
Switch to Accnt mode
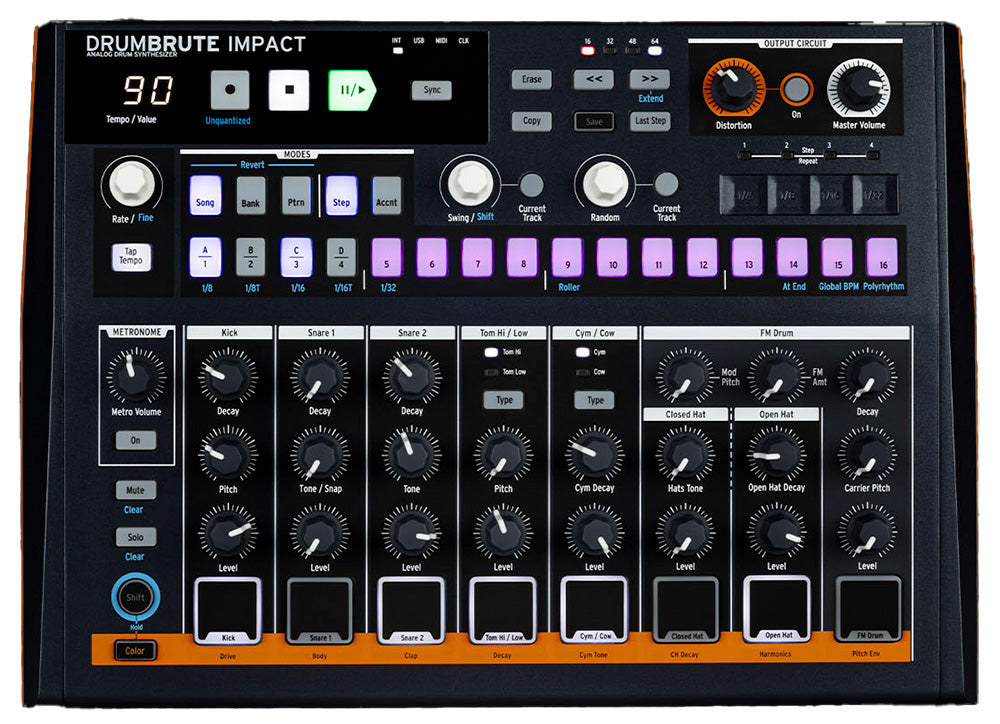pos(385,198)
